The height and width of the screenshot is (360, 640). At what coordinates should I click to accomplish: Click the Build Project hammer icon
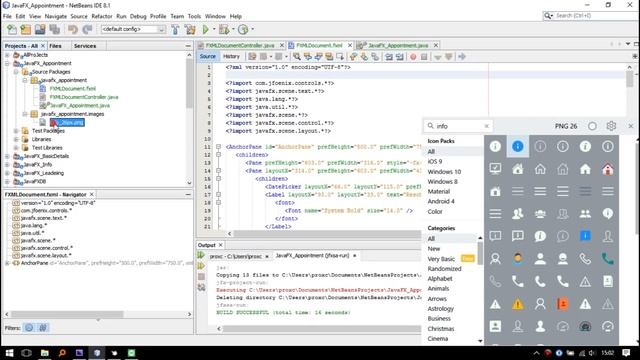coord(175,29)
